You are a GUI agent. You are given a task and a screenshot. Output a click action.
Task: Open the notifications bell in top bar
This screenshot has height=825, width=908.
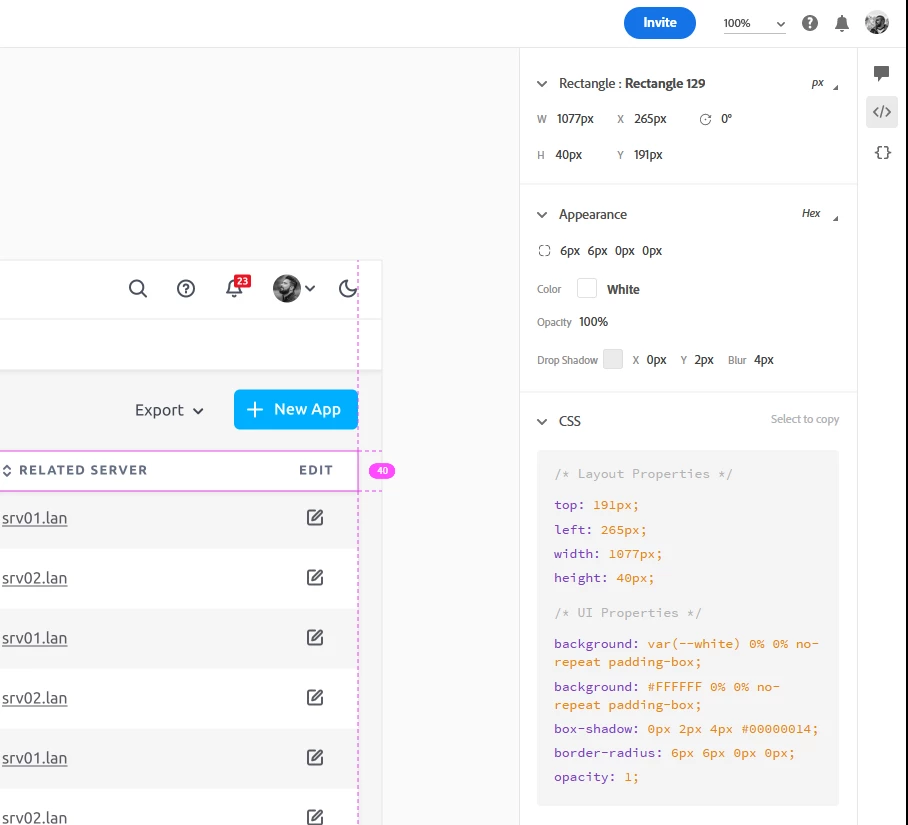841,23
